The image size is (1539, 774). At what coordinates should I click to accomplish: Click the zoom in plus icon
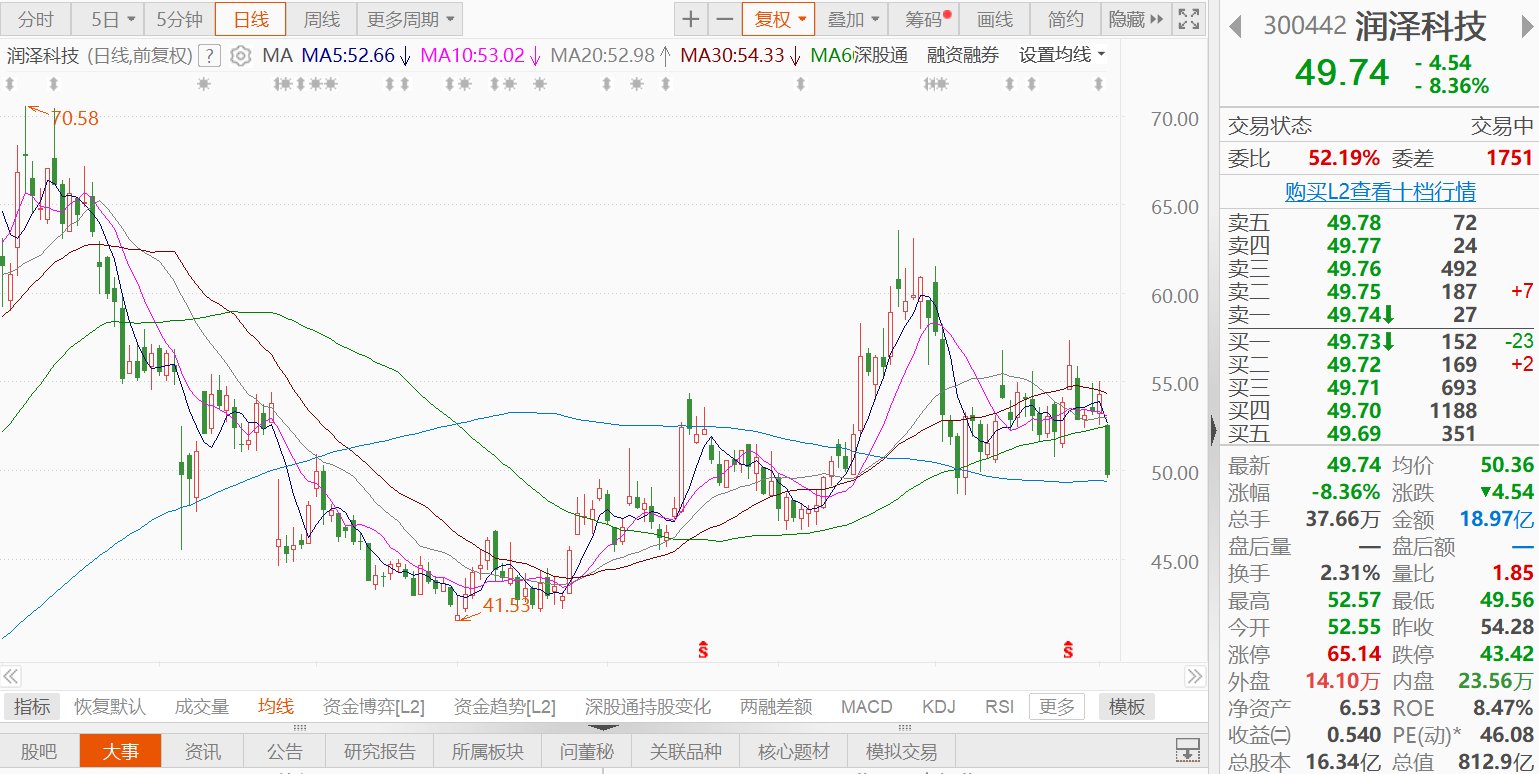click(x=691, y=19)
